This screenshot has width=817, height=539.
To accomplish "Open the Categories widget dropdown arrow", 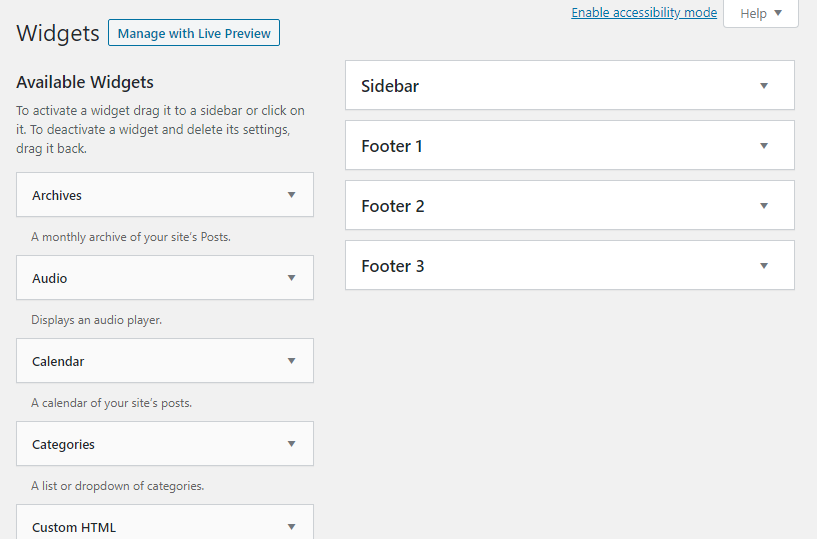I will point(291,444).
